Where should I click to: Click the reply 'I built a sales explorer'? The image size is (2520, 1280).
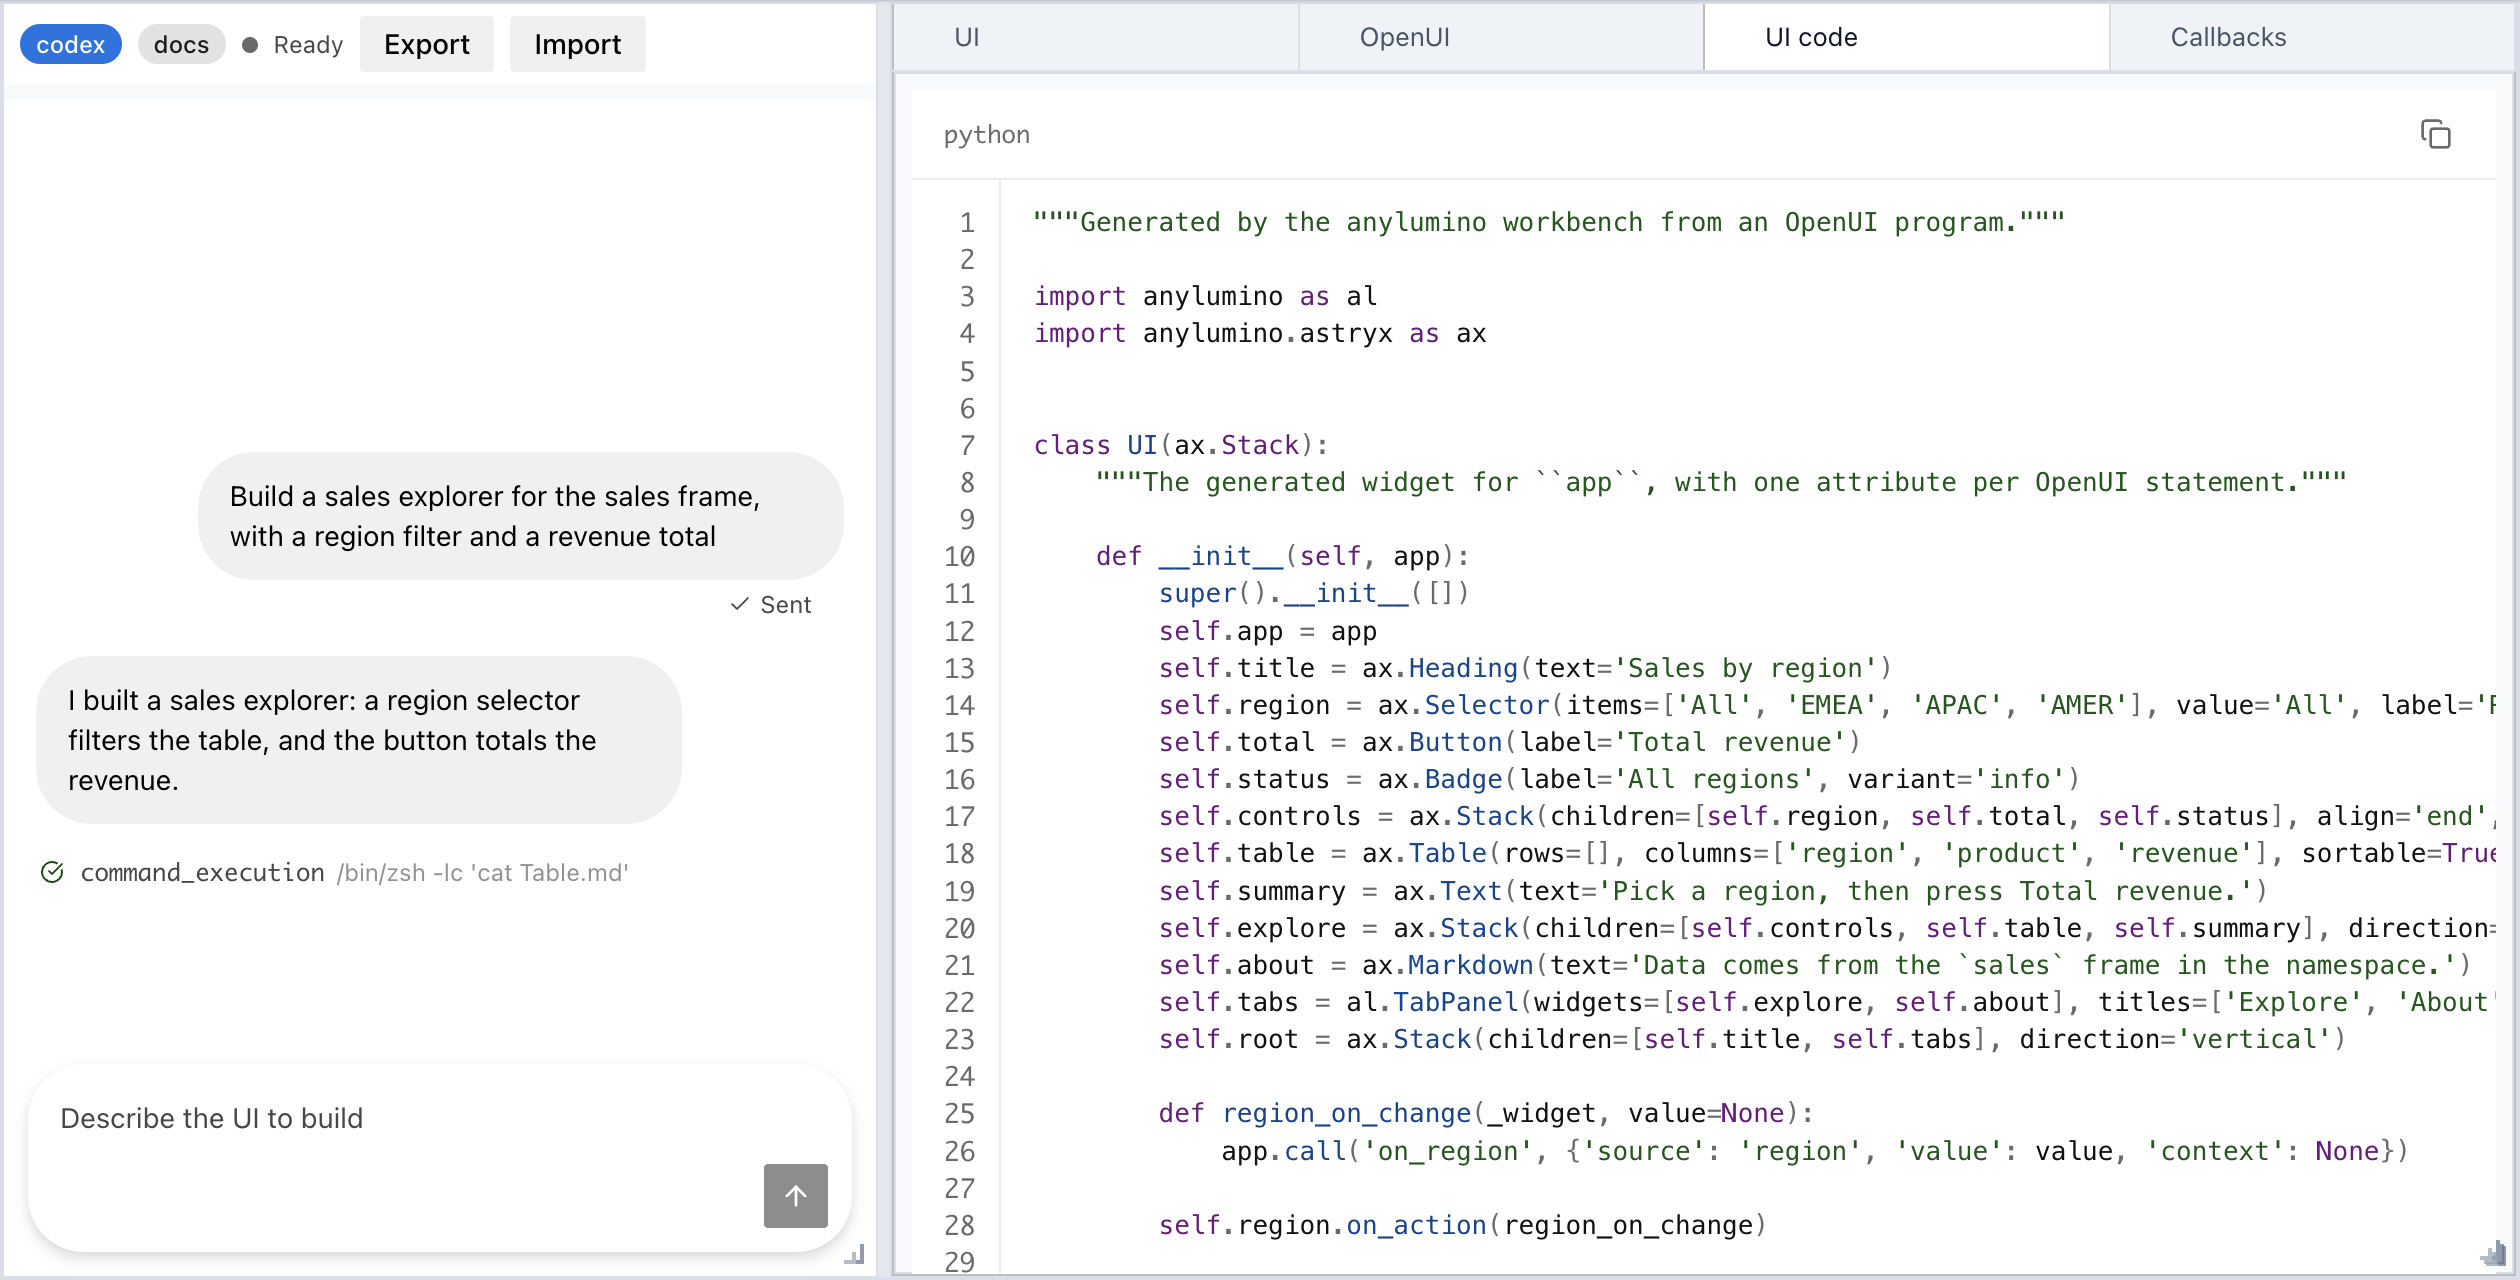point(358,740)
